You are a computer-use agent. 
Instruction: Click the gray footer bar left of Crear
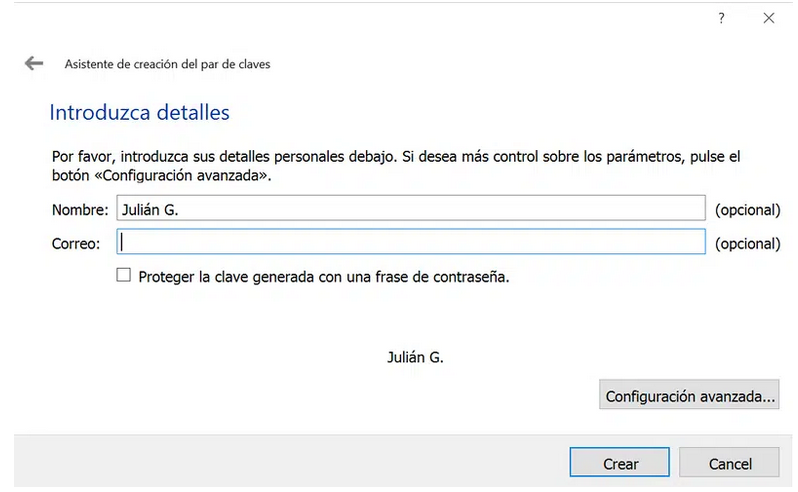(290, 462)
